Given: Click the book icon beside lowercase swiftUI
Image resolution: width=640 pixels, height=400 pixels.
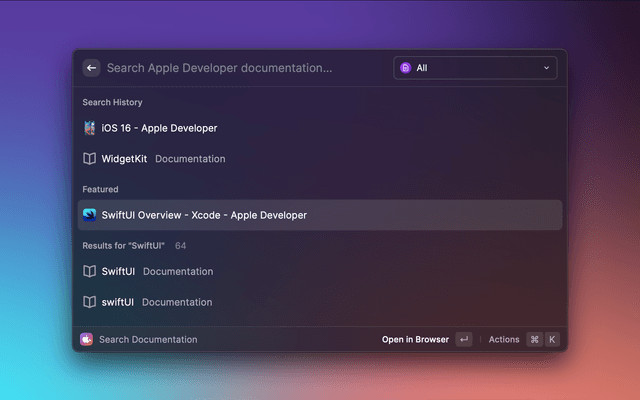Looking at the screenshot, I should [89, 302].
